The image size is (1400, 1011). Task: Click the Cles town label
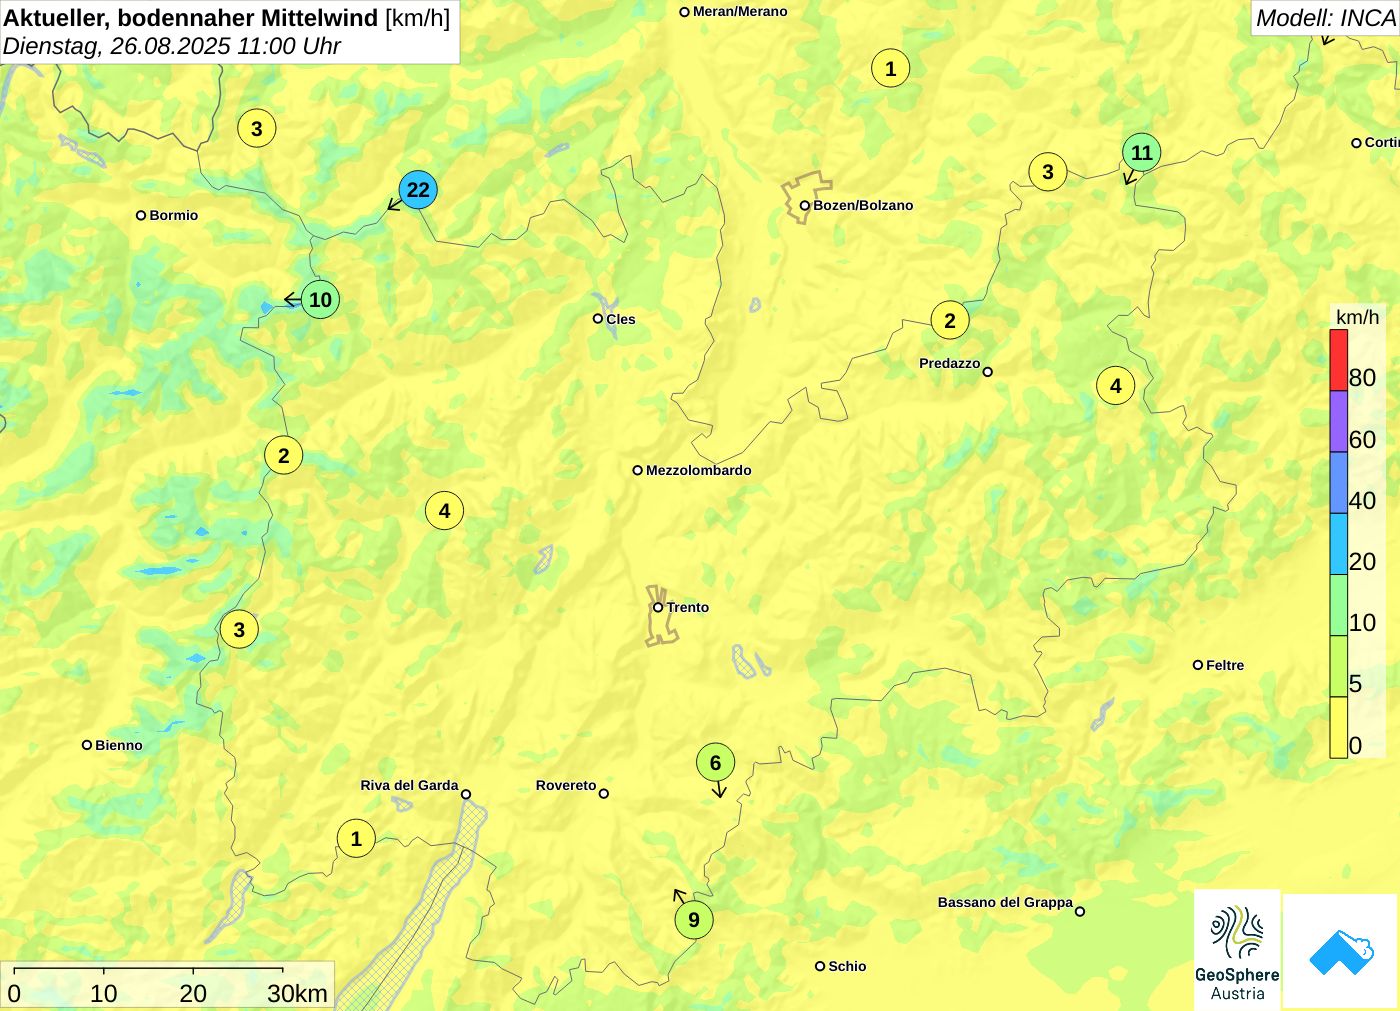click(x=621, y=319)
